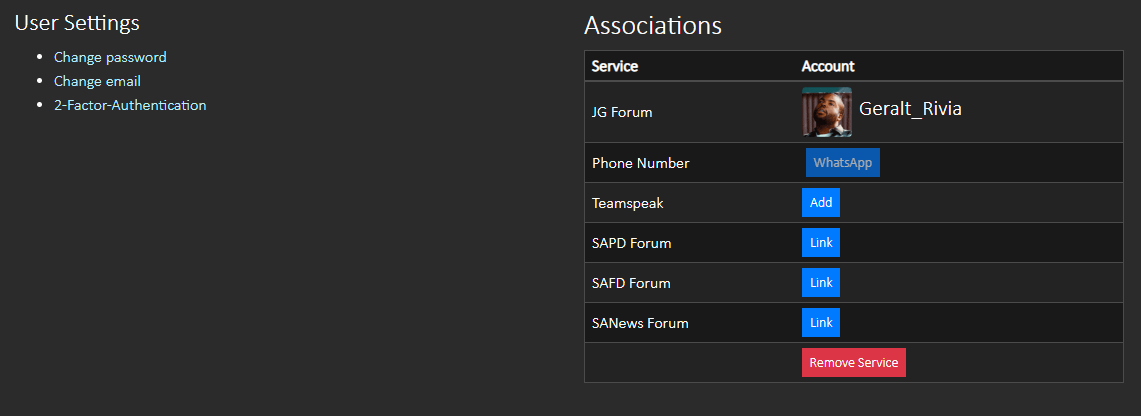The width and height of the screenshot is (1141, 416).
Task: Click the Service column header
Action: click(x=615, y=66)
